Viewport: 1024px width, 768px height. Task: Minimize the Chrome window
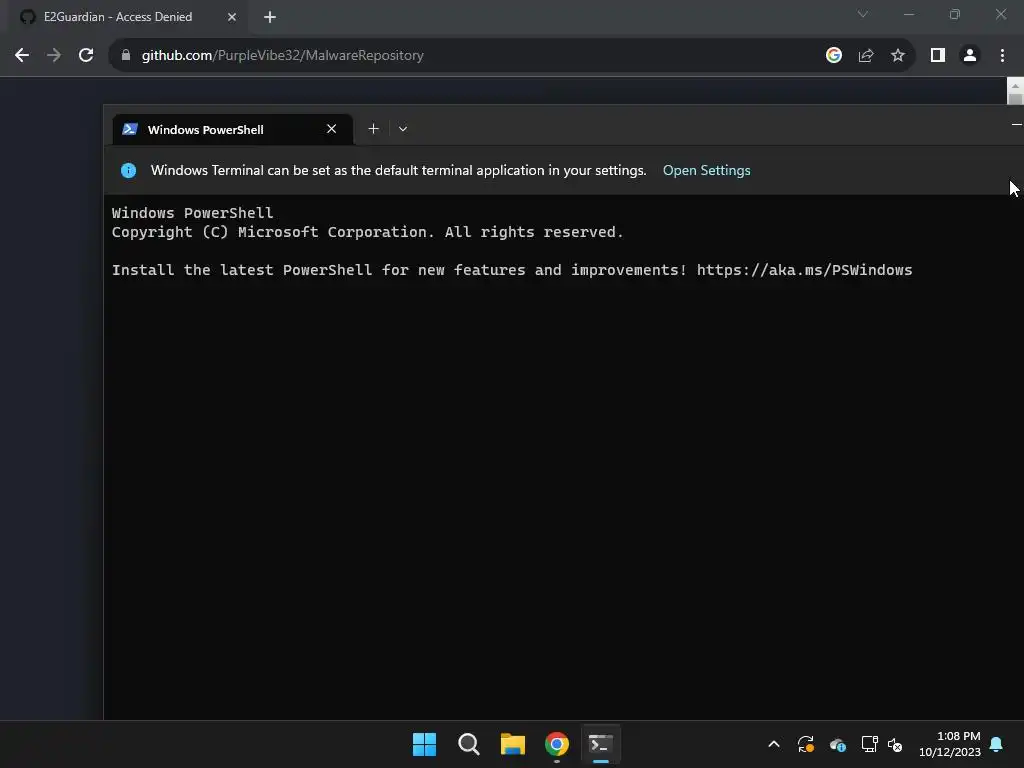909,14
